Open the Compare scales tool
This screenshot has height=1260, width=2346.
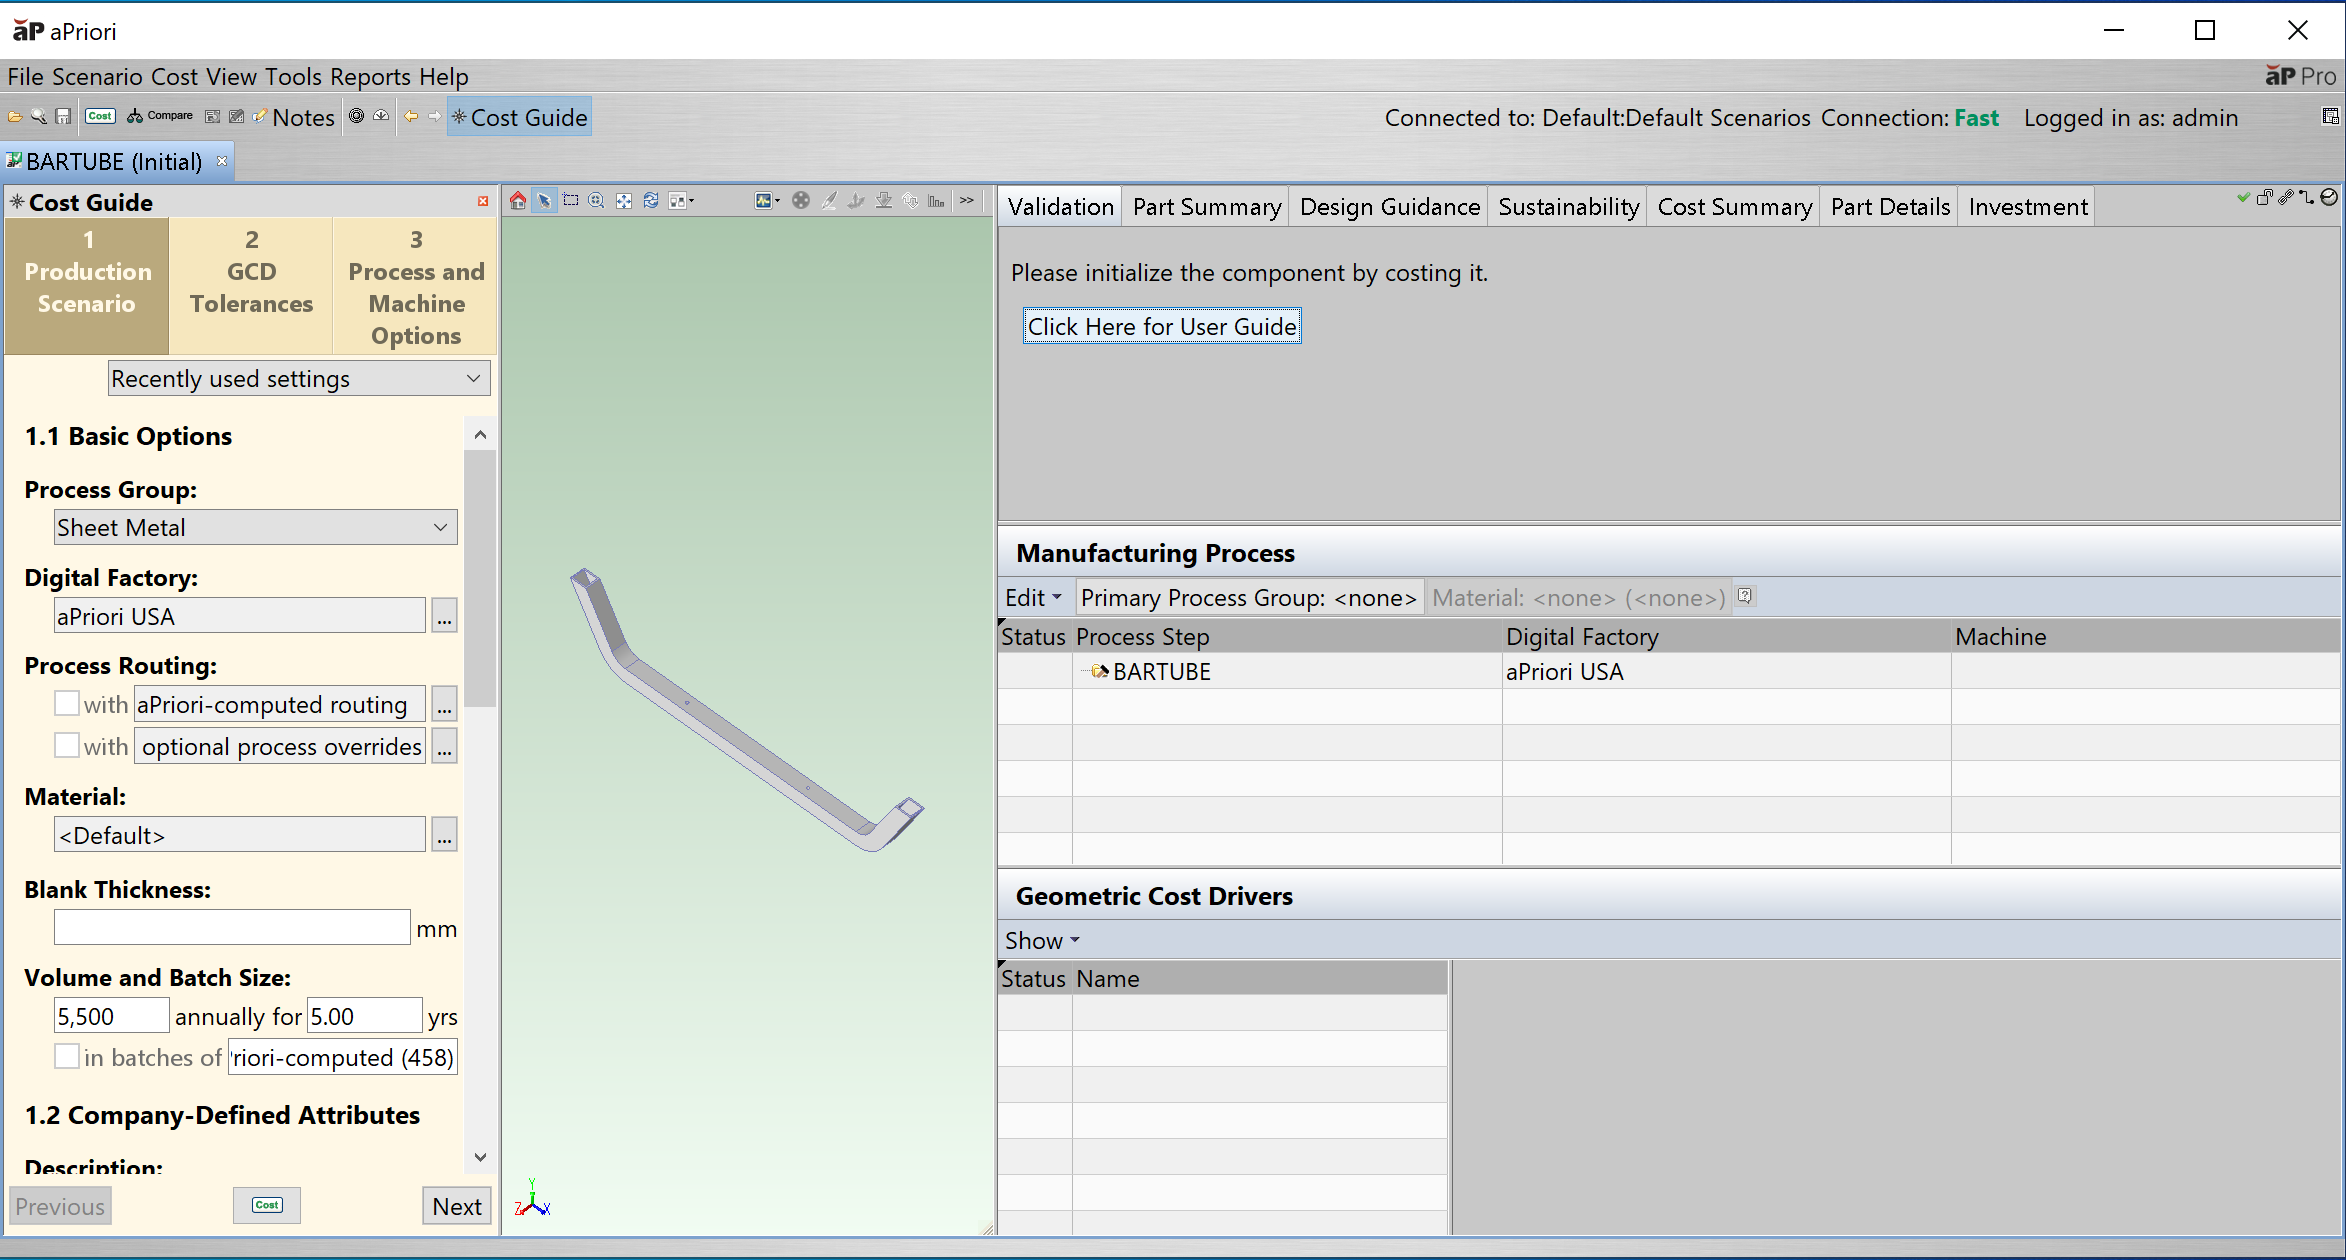pyautogui.click(x=160, y=116)
